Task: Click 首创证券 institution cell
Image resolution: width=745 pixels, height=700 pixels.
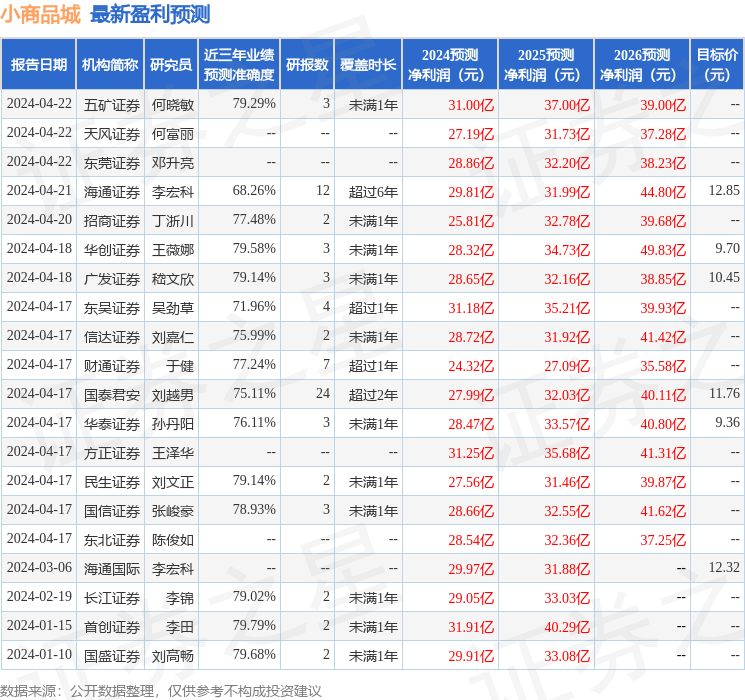Action: (x=112, y=627)
